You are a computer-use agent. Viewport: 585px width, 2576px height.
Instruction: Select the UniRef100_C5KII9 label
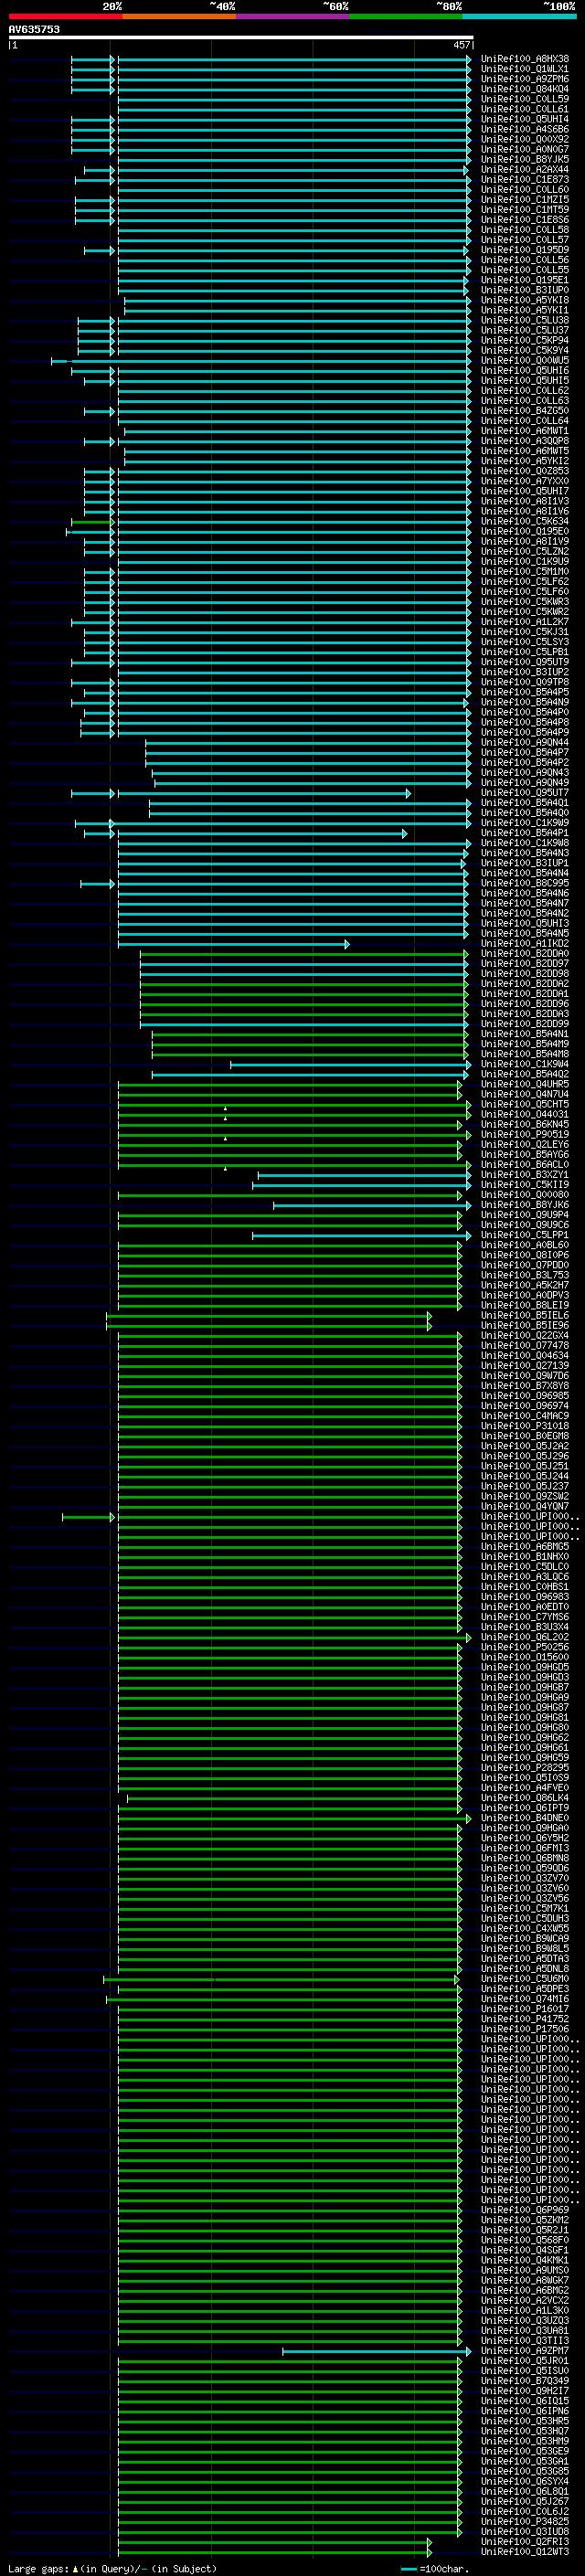click(x=525, y=1184)
